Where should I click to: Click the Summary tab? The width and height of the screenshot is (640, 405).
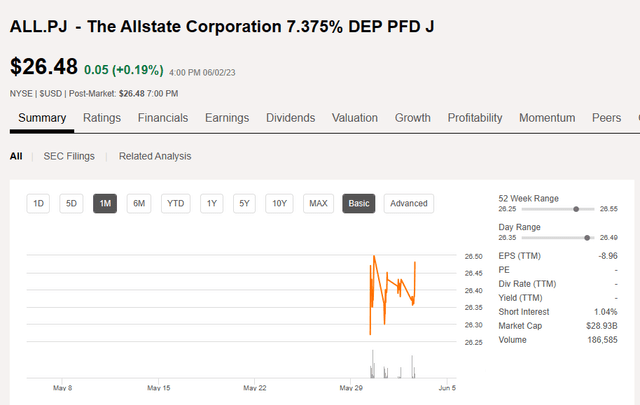42,118
